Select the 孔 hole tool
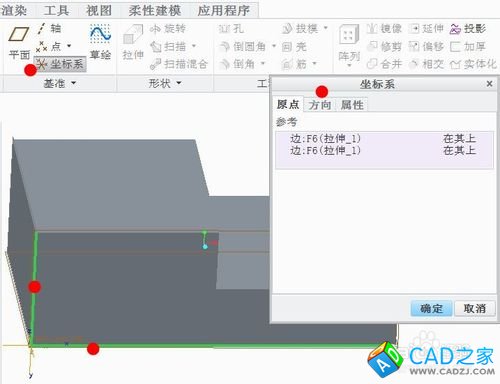Viewport: 500px width, 384px height. (x=231, y=29)
